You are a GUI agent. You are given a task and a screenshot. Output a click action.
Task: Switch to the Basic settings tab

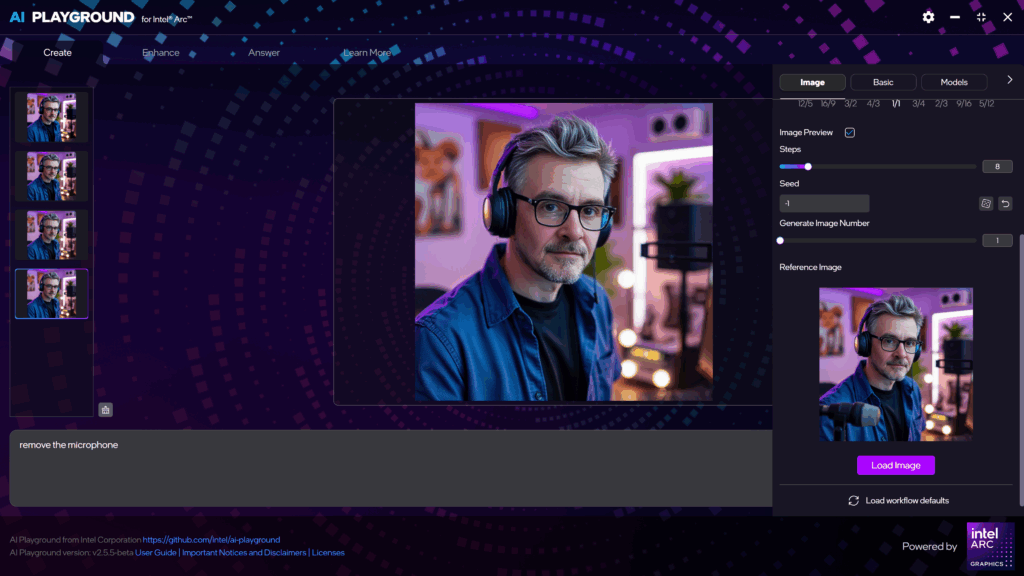click(x=883, y=82)
